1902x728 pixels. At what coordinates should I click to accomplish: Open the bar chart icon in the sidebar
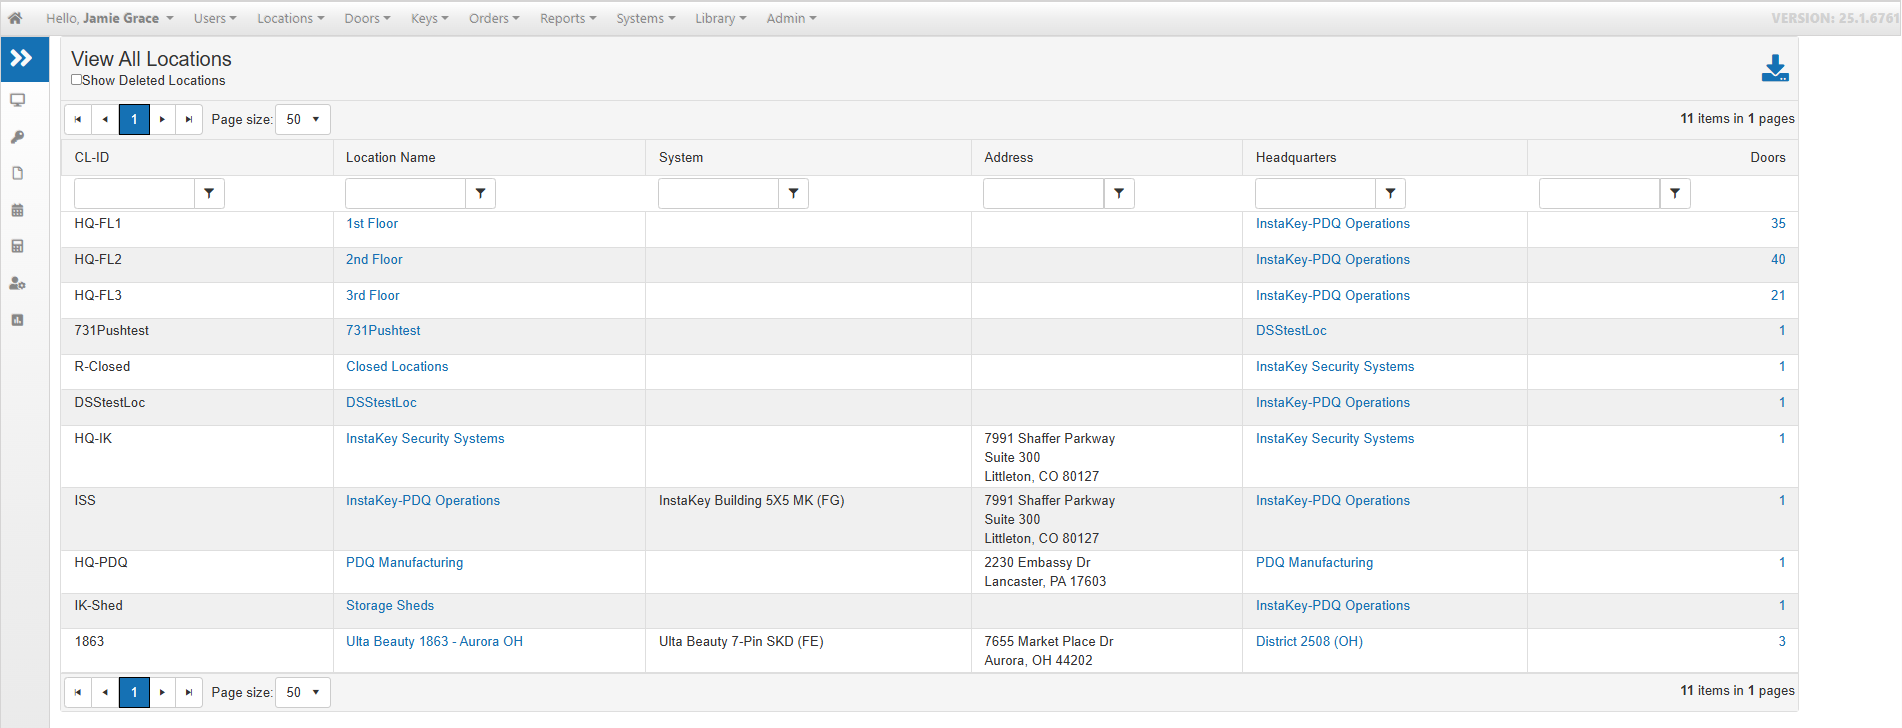[18, 320]
